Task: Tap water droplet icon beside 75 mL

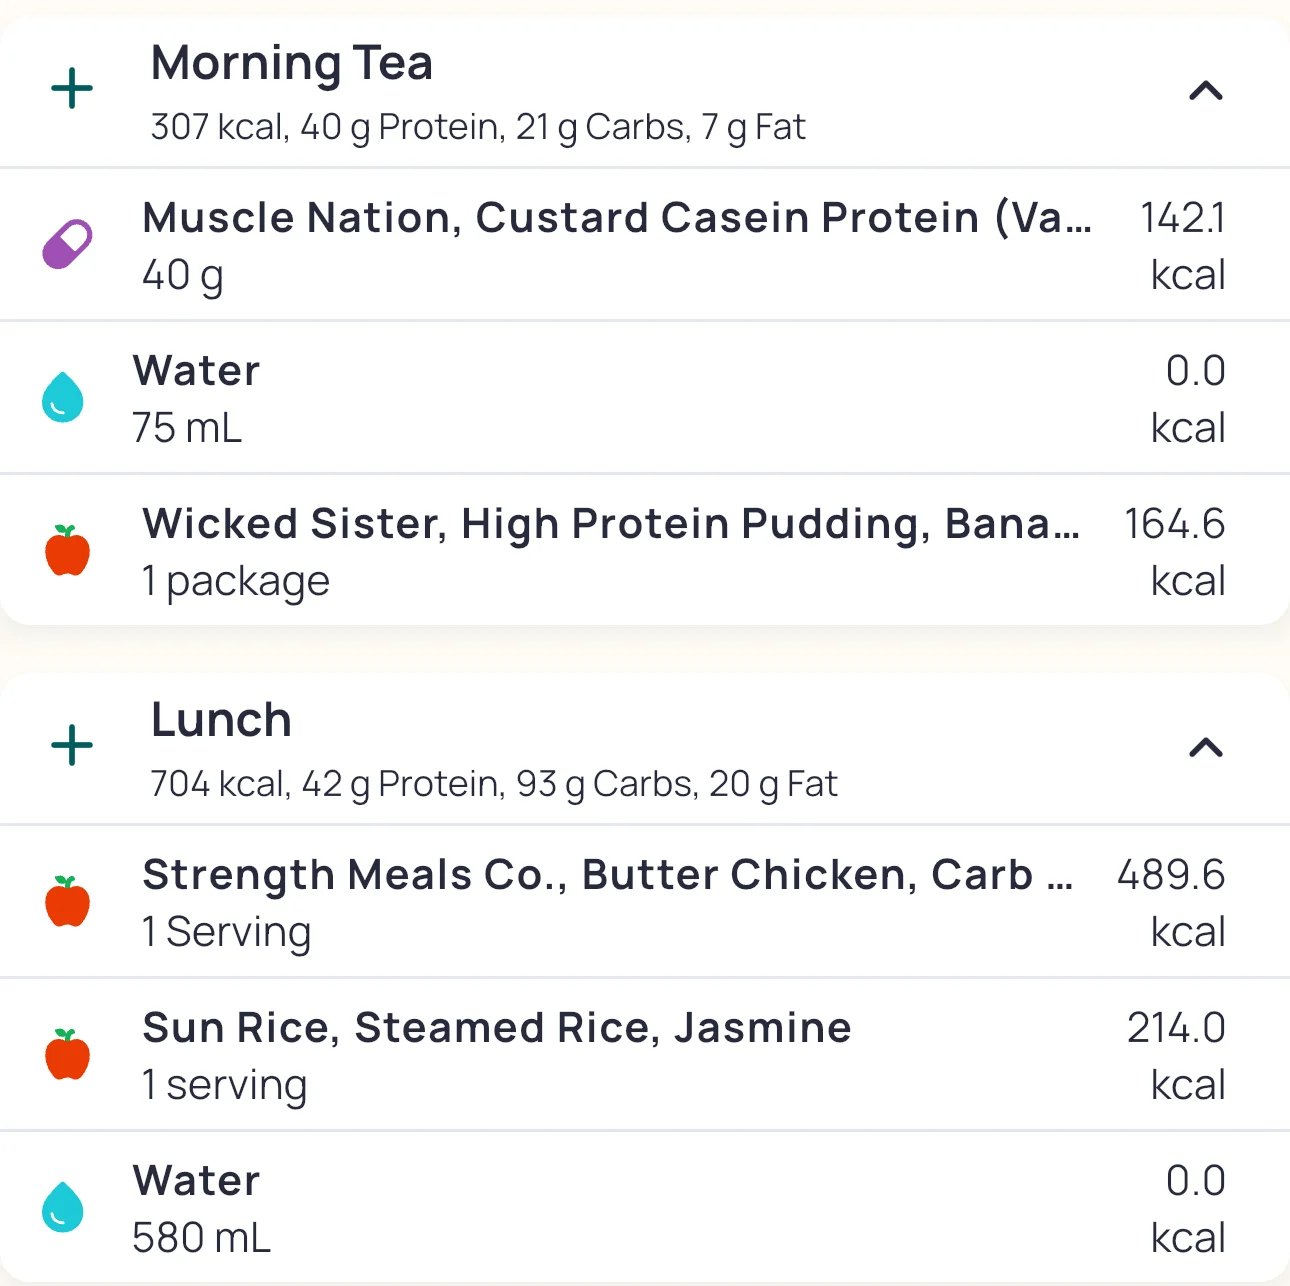Action: coord(63,397)
